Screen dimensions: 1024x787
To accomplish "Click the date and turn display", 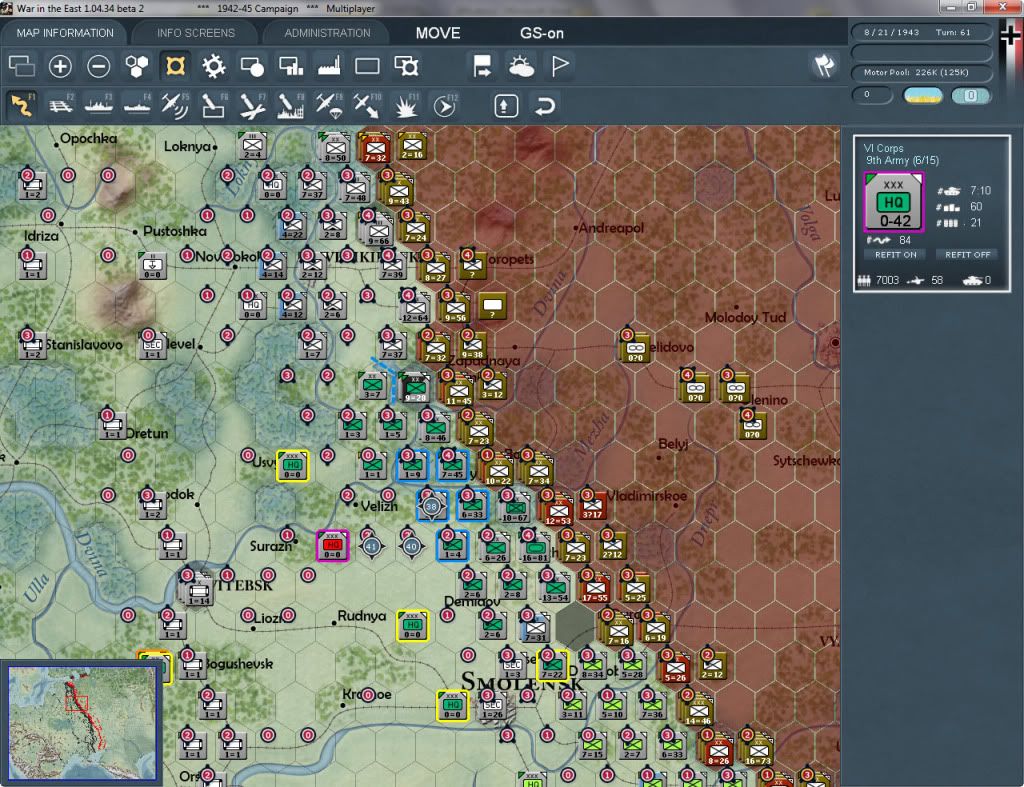I will (x=921, y=32).
